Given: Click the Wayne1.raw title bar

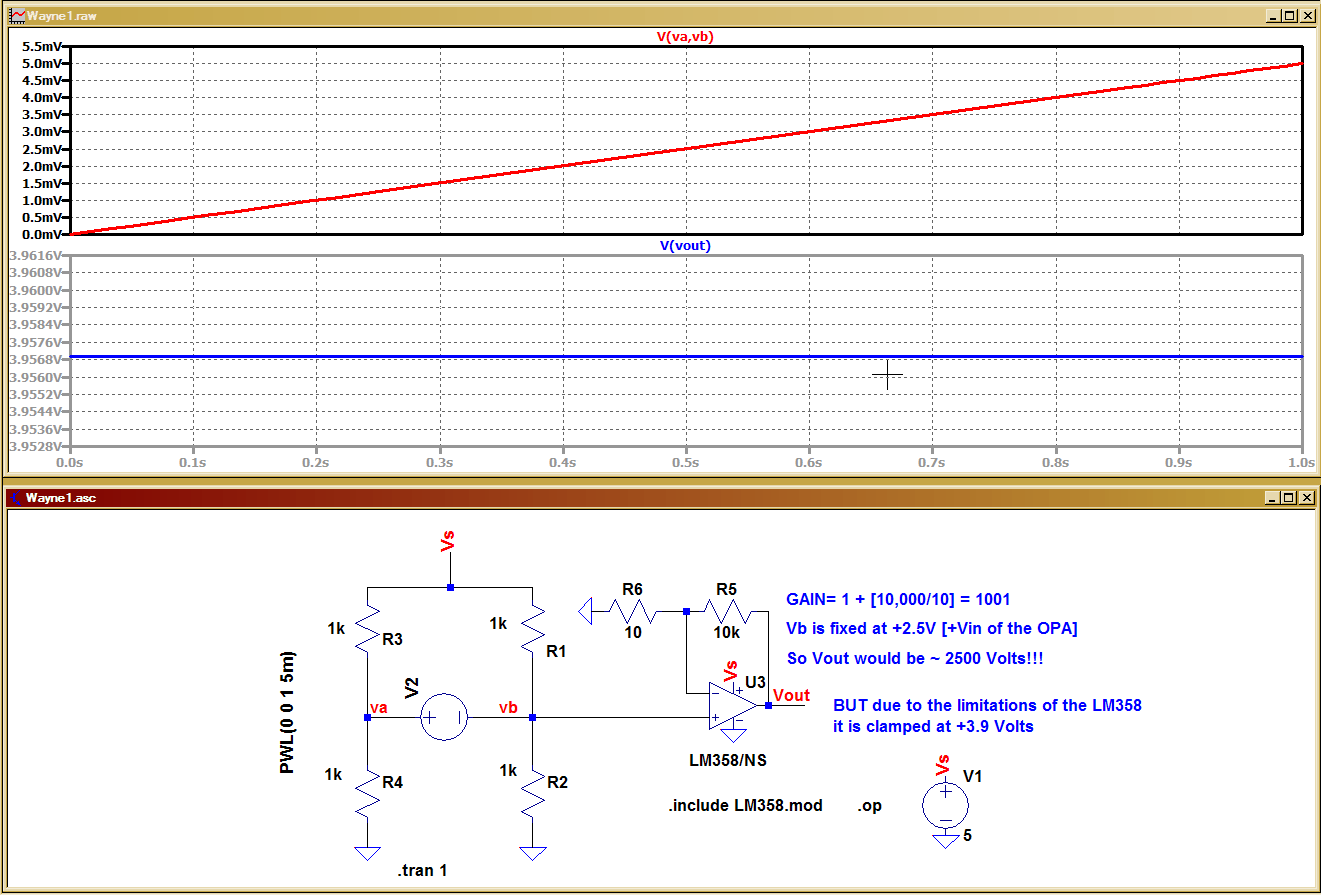Looking at the screenshot, I should pos(660,16).
